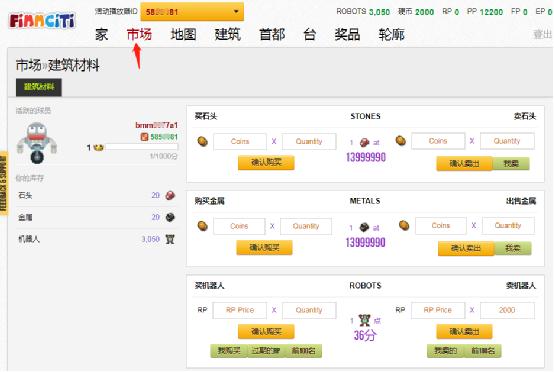Image resolution: width=554 pixels, height=372 pixels.
Task: Click the robot inventory icon
Action: click(x=170, y=239)
